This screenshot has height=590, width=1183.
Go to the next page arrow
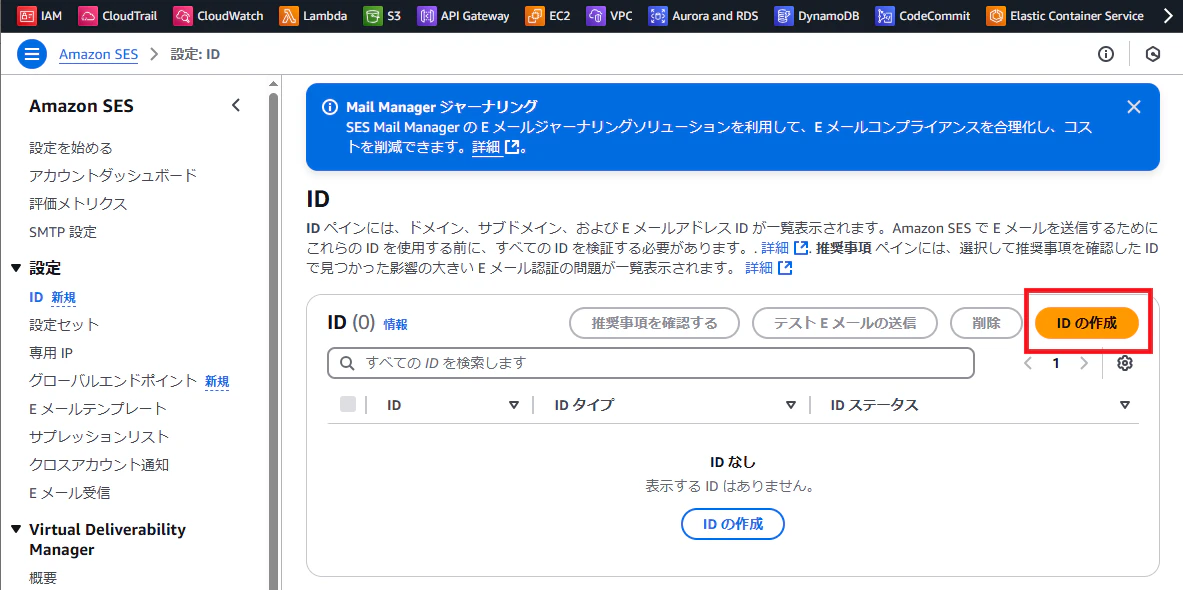pos(1084,363)
